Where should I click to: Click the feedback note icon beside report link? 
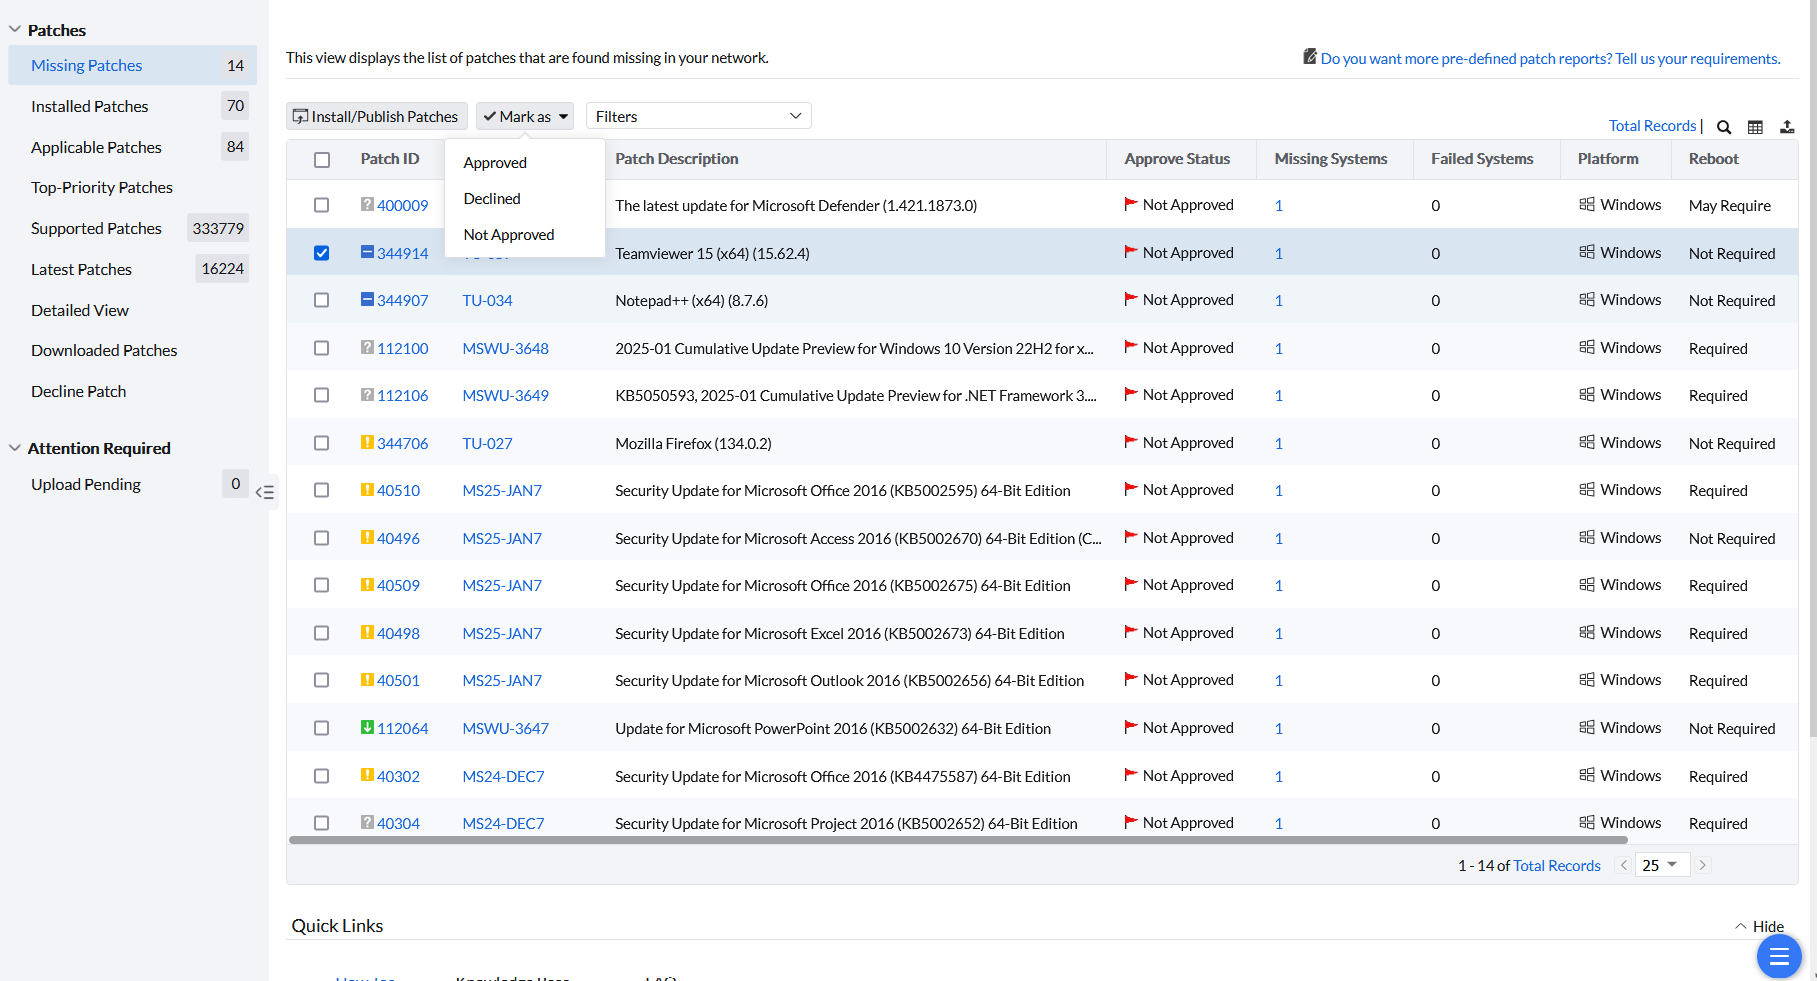pos(1309,57)
